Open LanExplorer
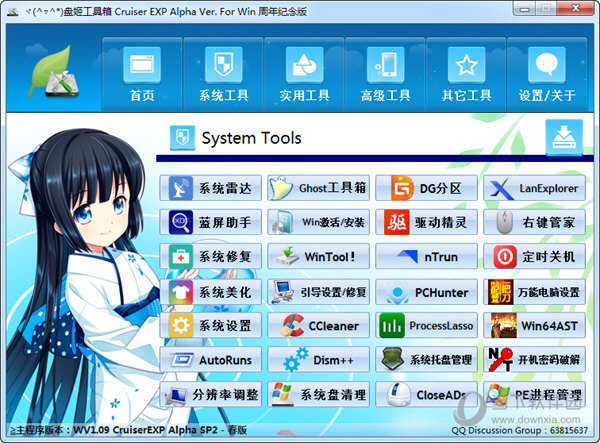The width and height of the screenshot is (600, 443). [x=535, y=188]
